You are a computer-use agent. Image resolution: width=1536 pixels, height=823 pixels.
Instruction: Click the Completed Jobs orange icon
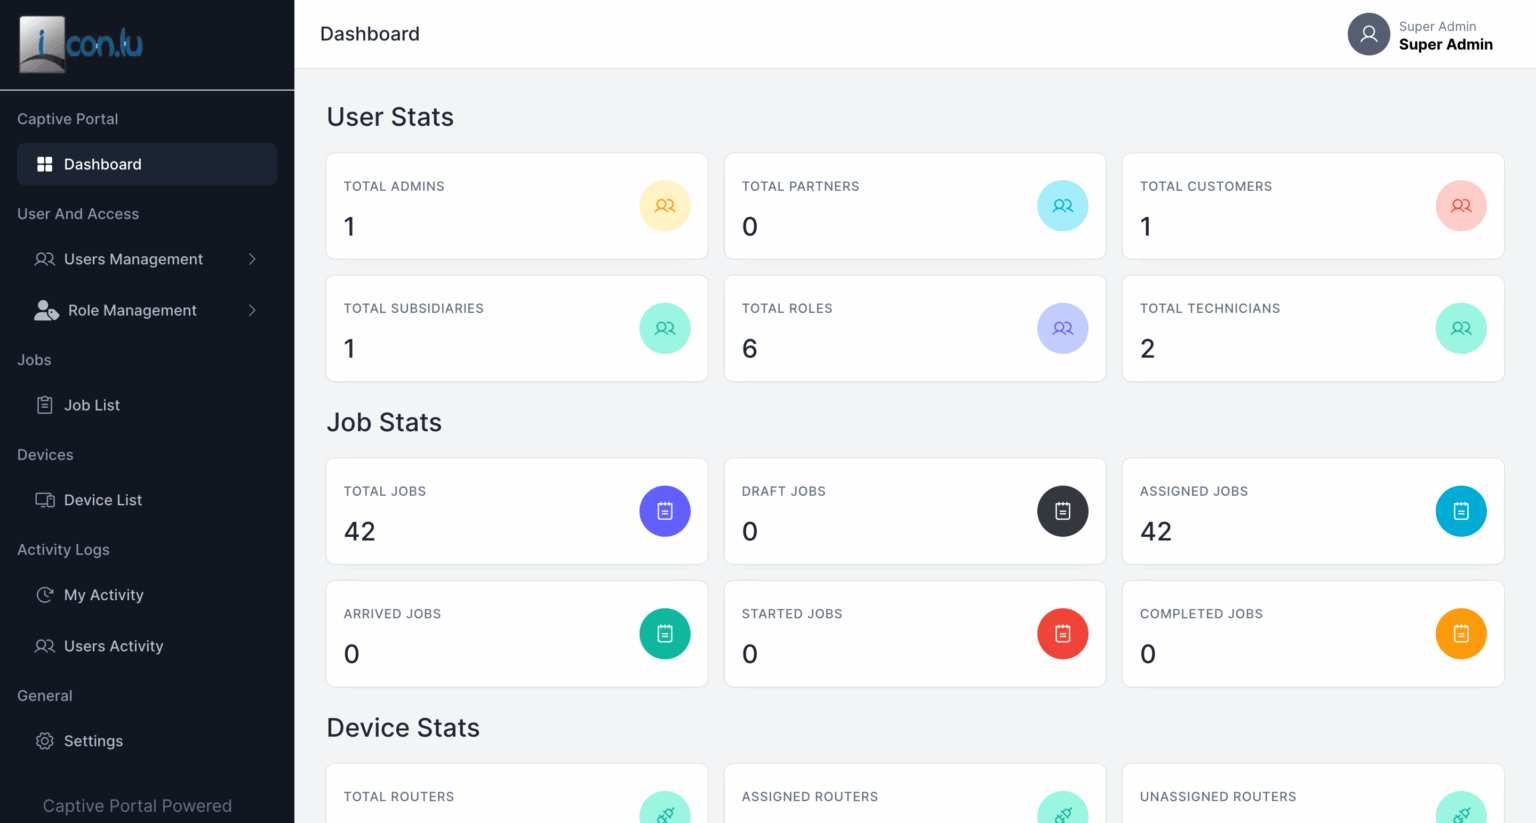click(x=1461, y=633)
